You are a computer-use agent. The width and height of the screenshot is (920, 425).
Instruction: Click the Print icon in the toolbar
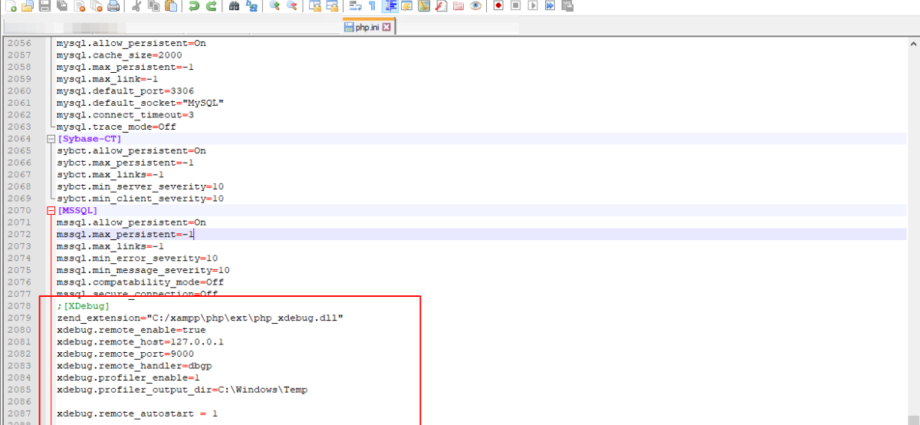pos(113,6)
